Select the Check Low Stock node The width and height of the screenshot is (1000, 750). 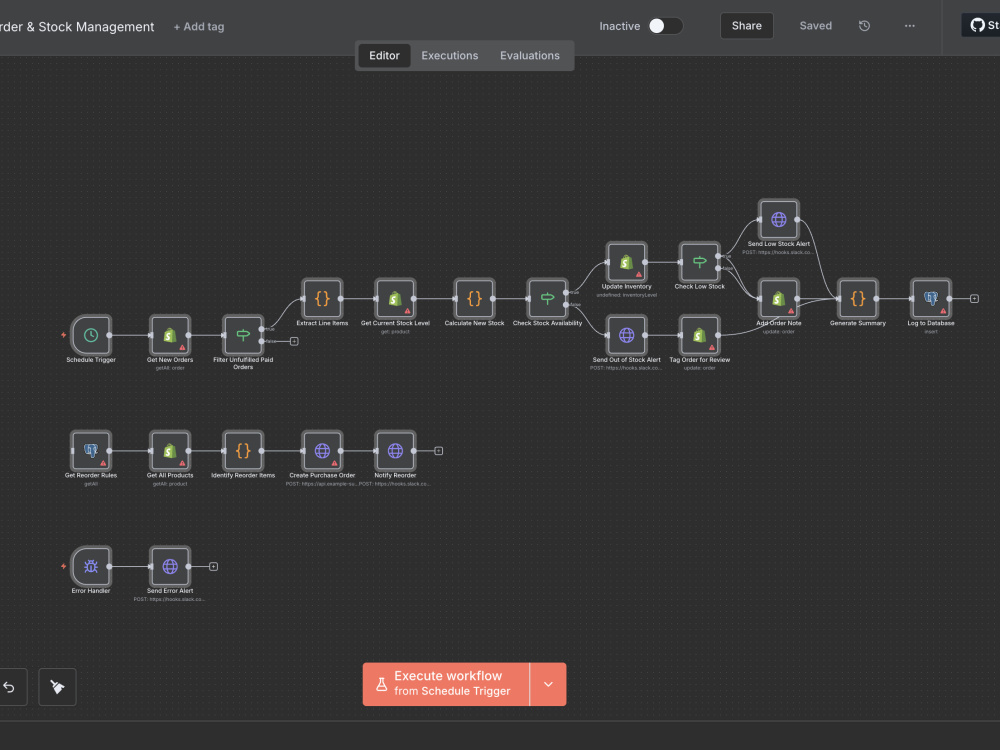(x=700, y=262)
